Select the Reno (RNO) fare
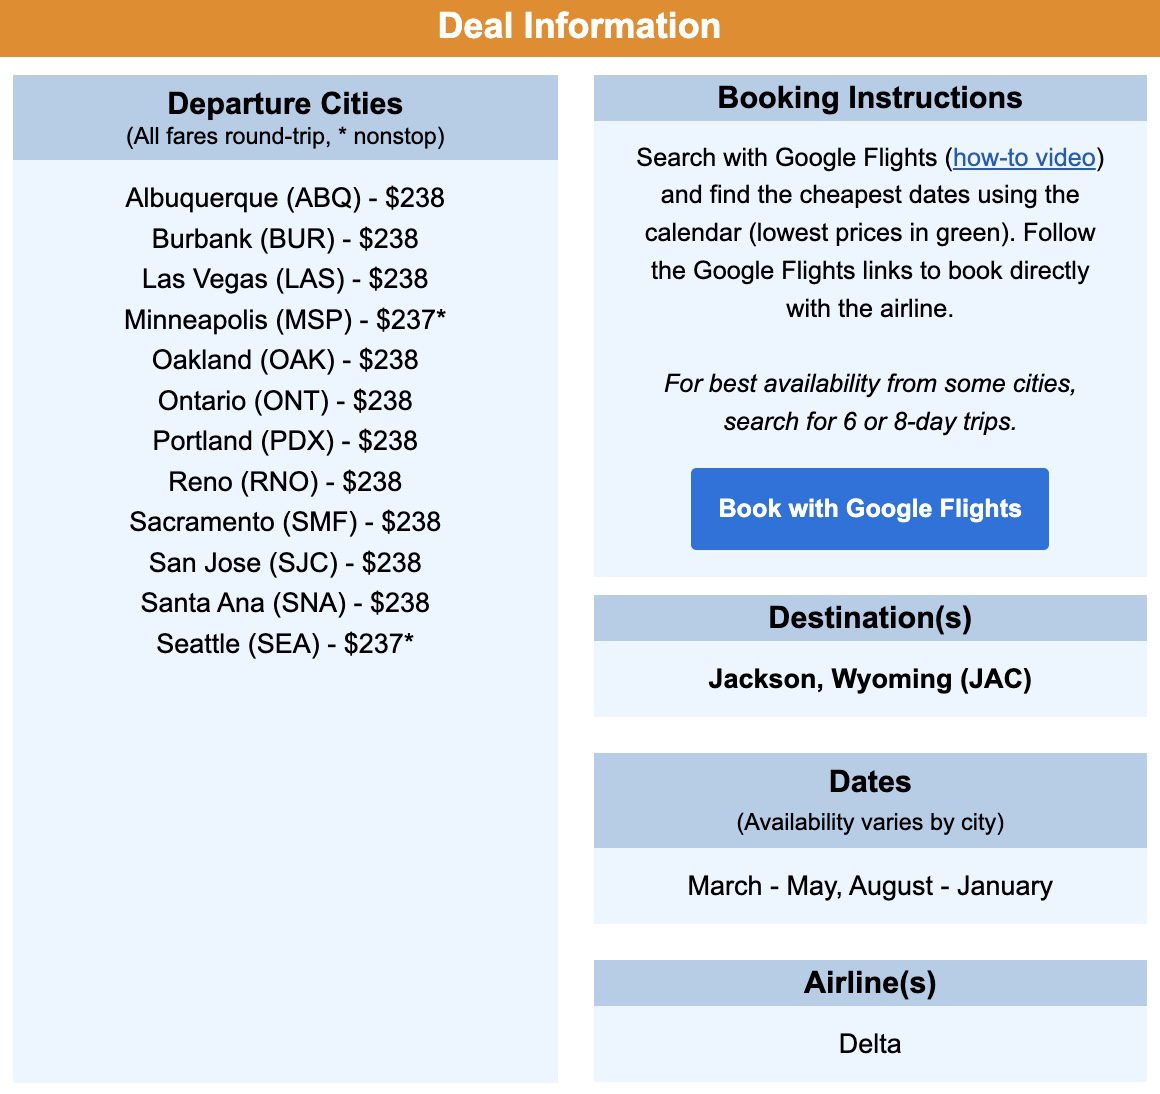This screenshot has height=1094, width=1160. click(x=284, y=481)
